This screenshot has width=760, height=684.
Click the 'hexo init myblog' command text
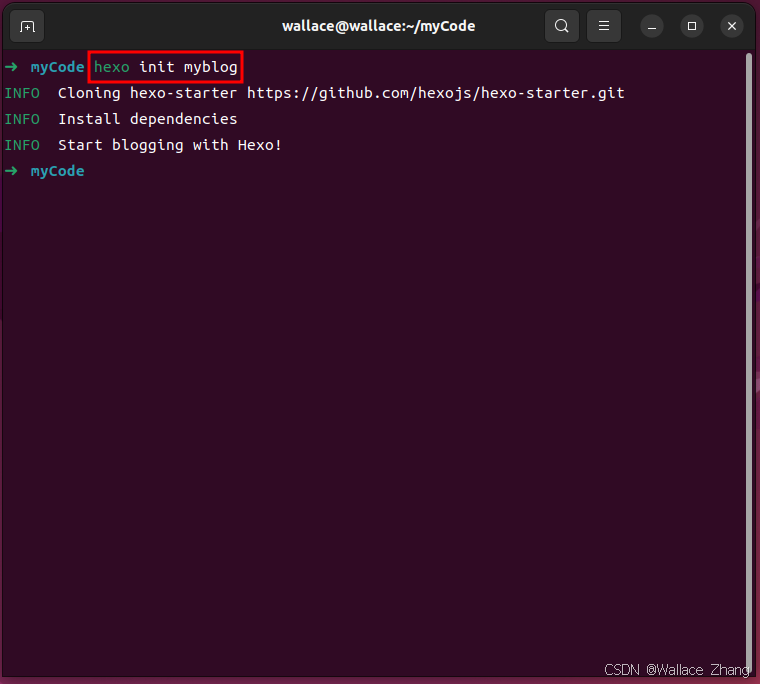(x=165, y=67)
